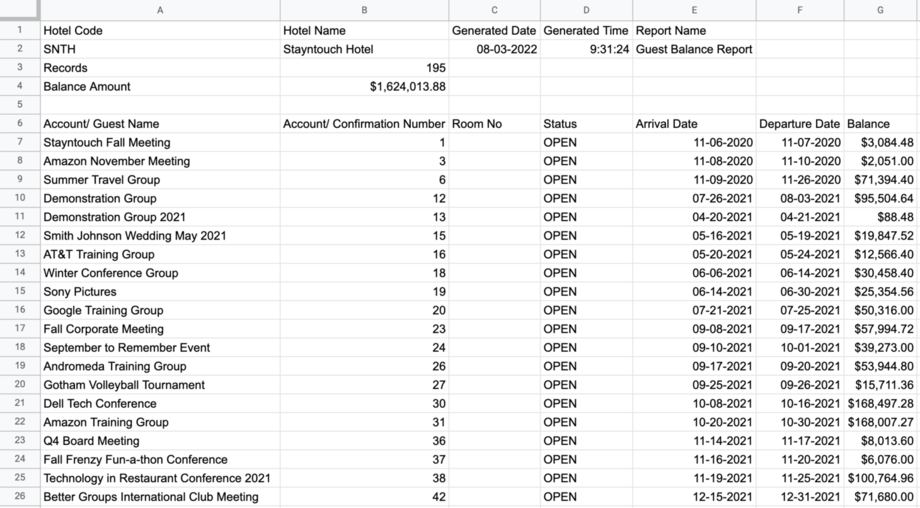
Task: Select column A header
Action: point(160,10)
